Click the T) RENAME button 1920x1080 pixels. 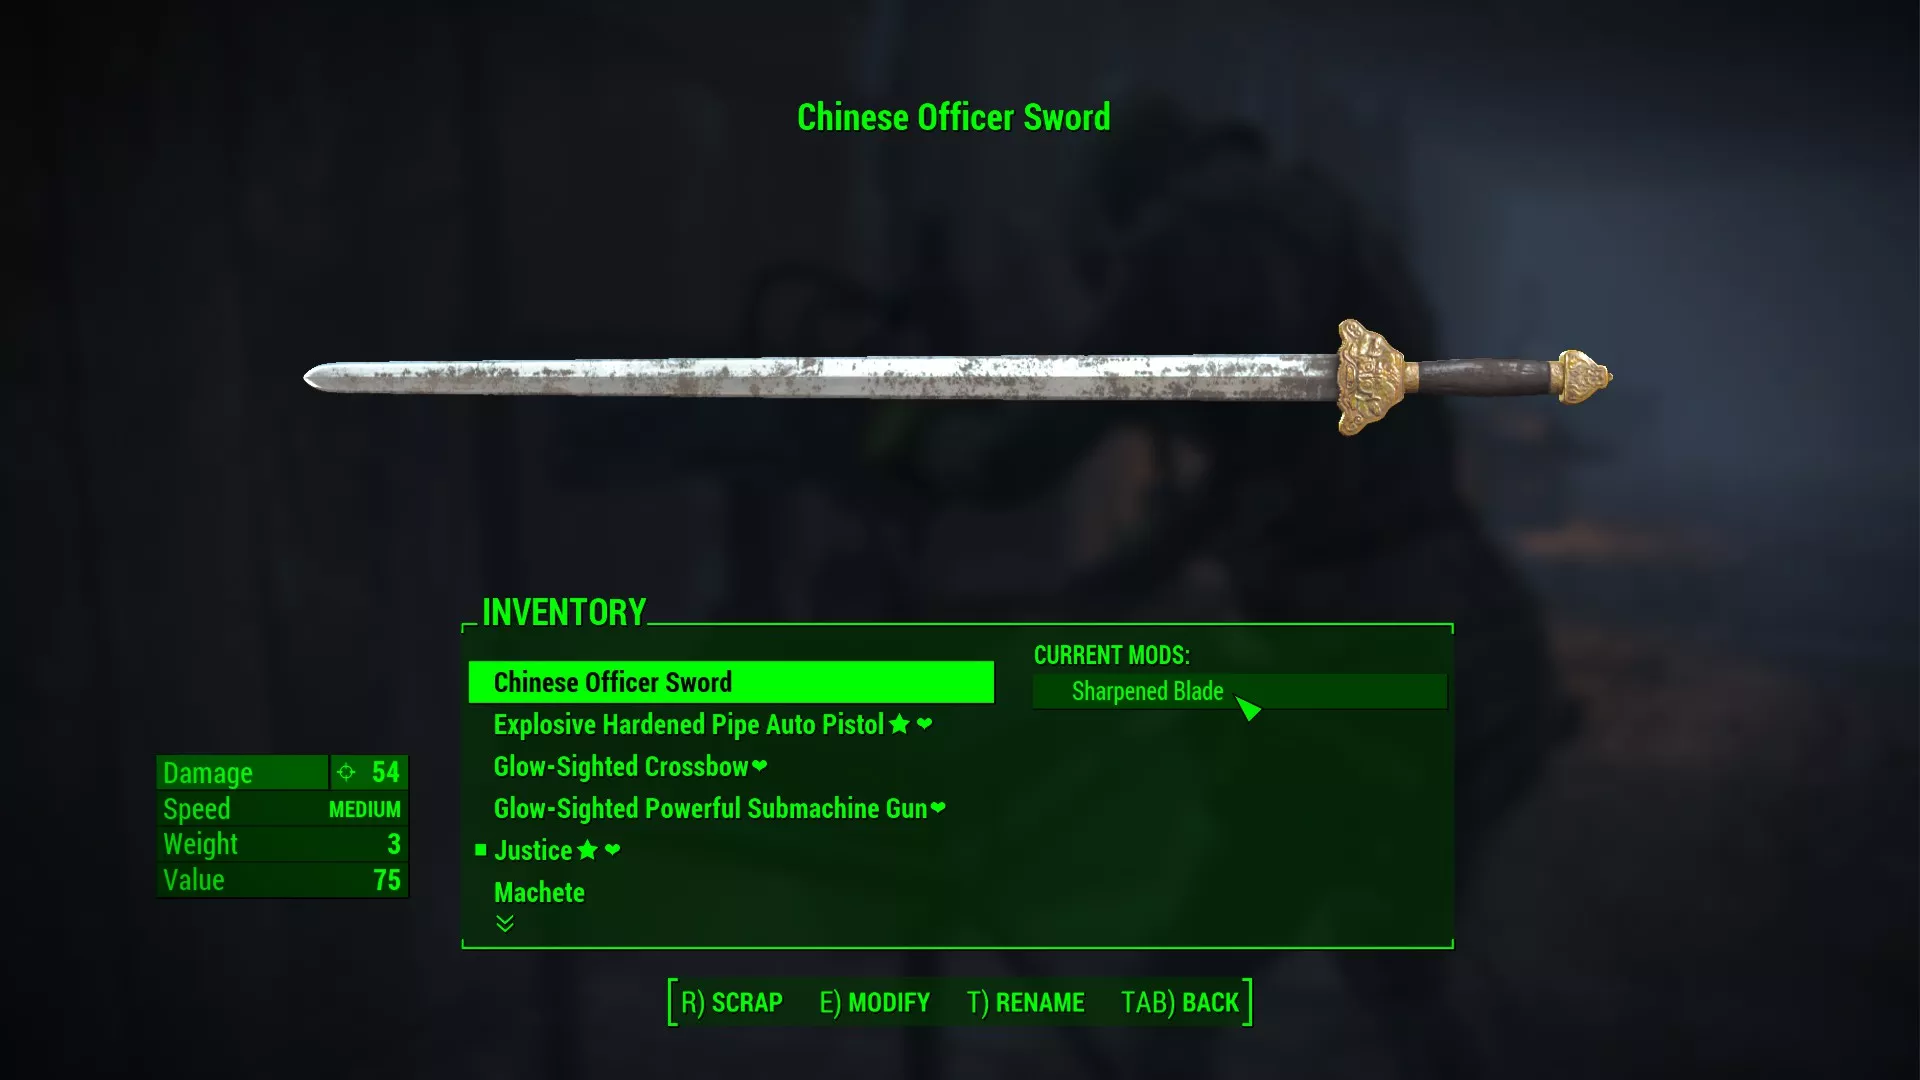click(1025, 1002)
